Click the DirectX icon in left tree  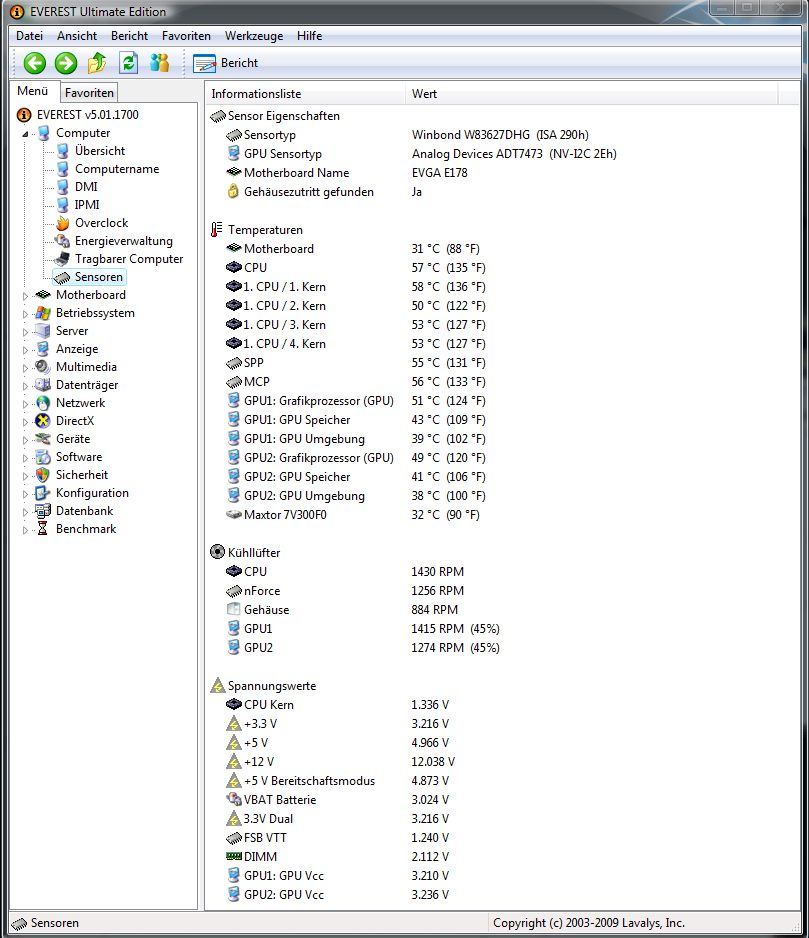coord(42,421)
